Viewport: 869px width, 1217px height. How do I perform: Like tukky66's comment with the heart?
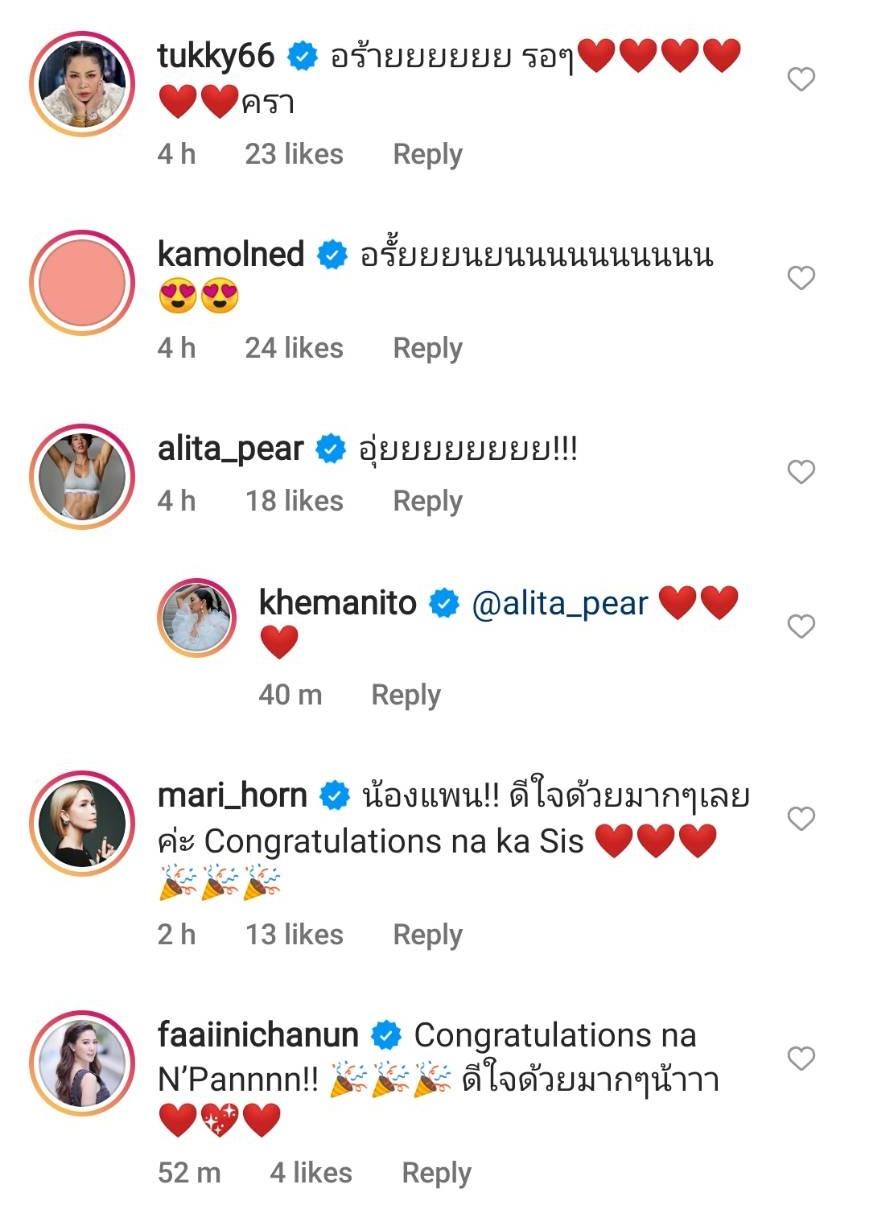point(801,80)
